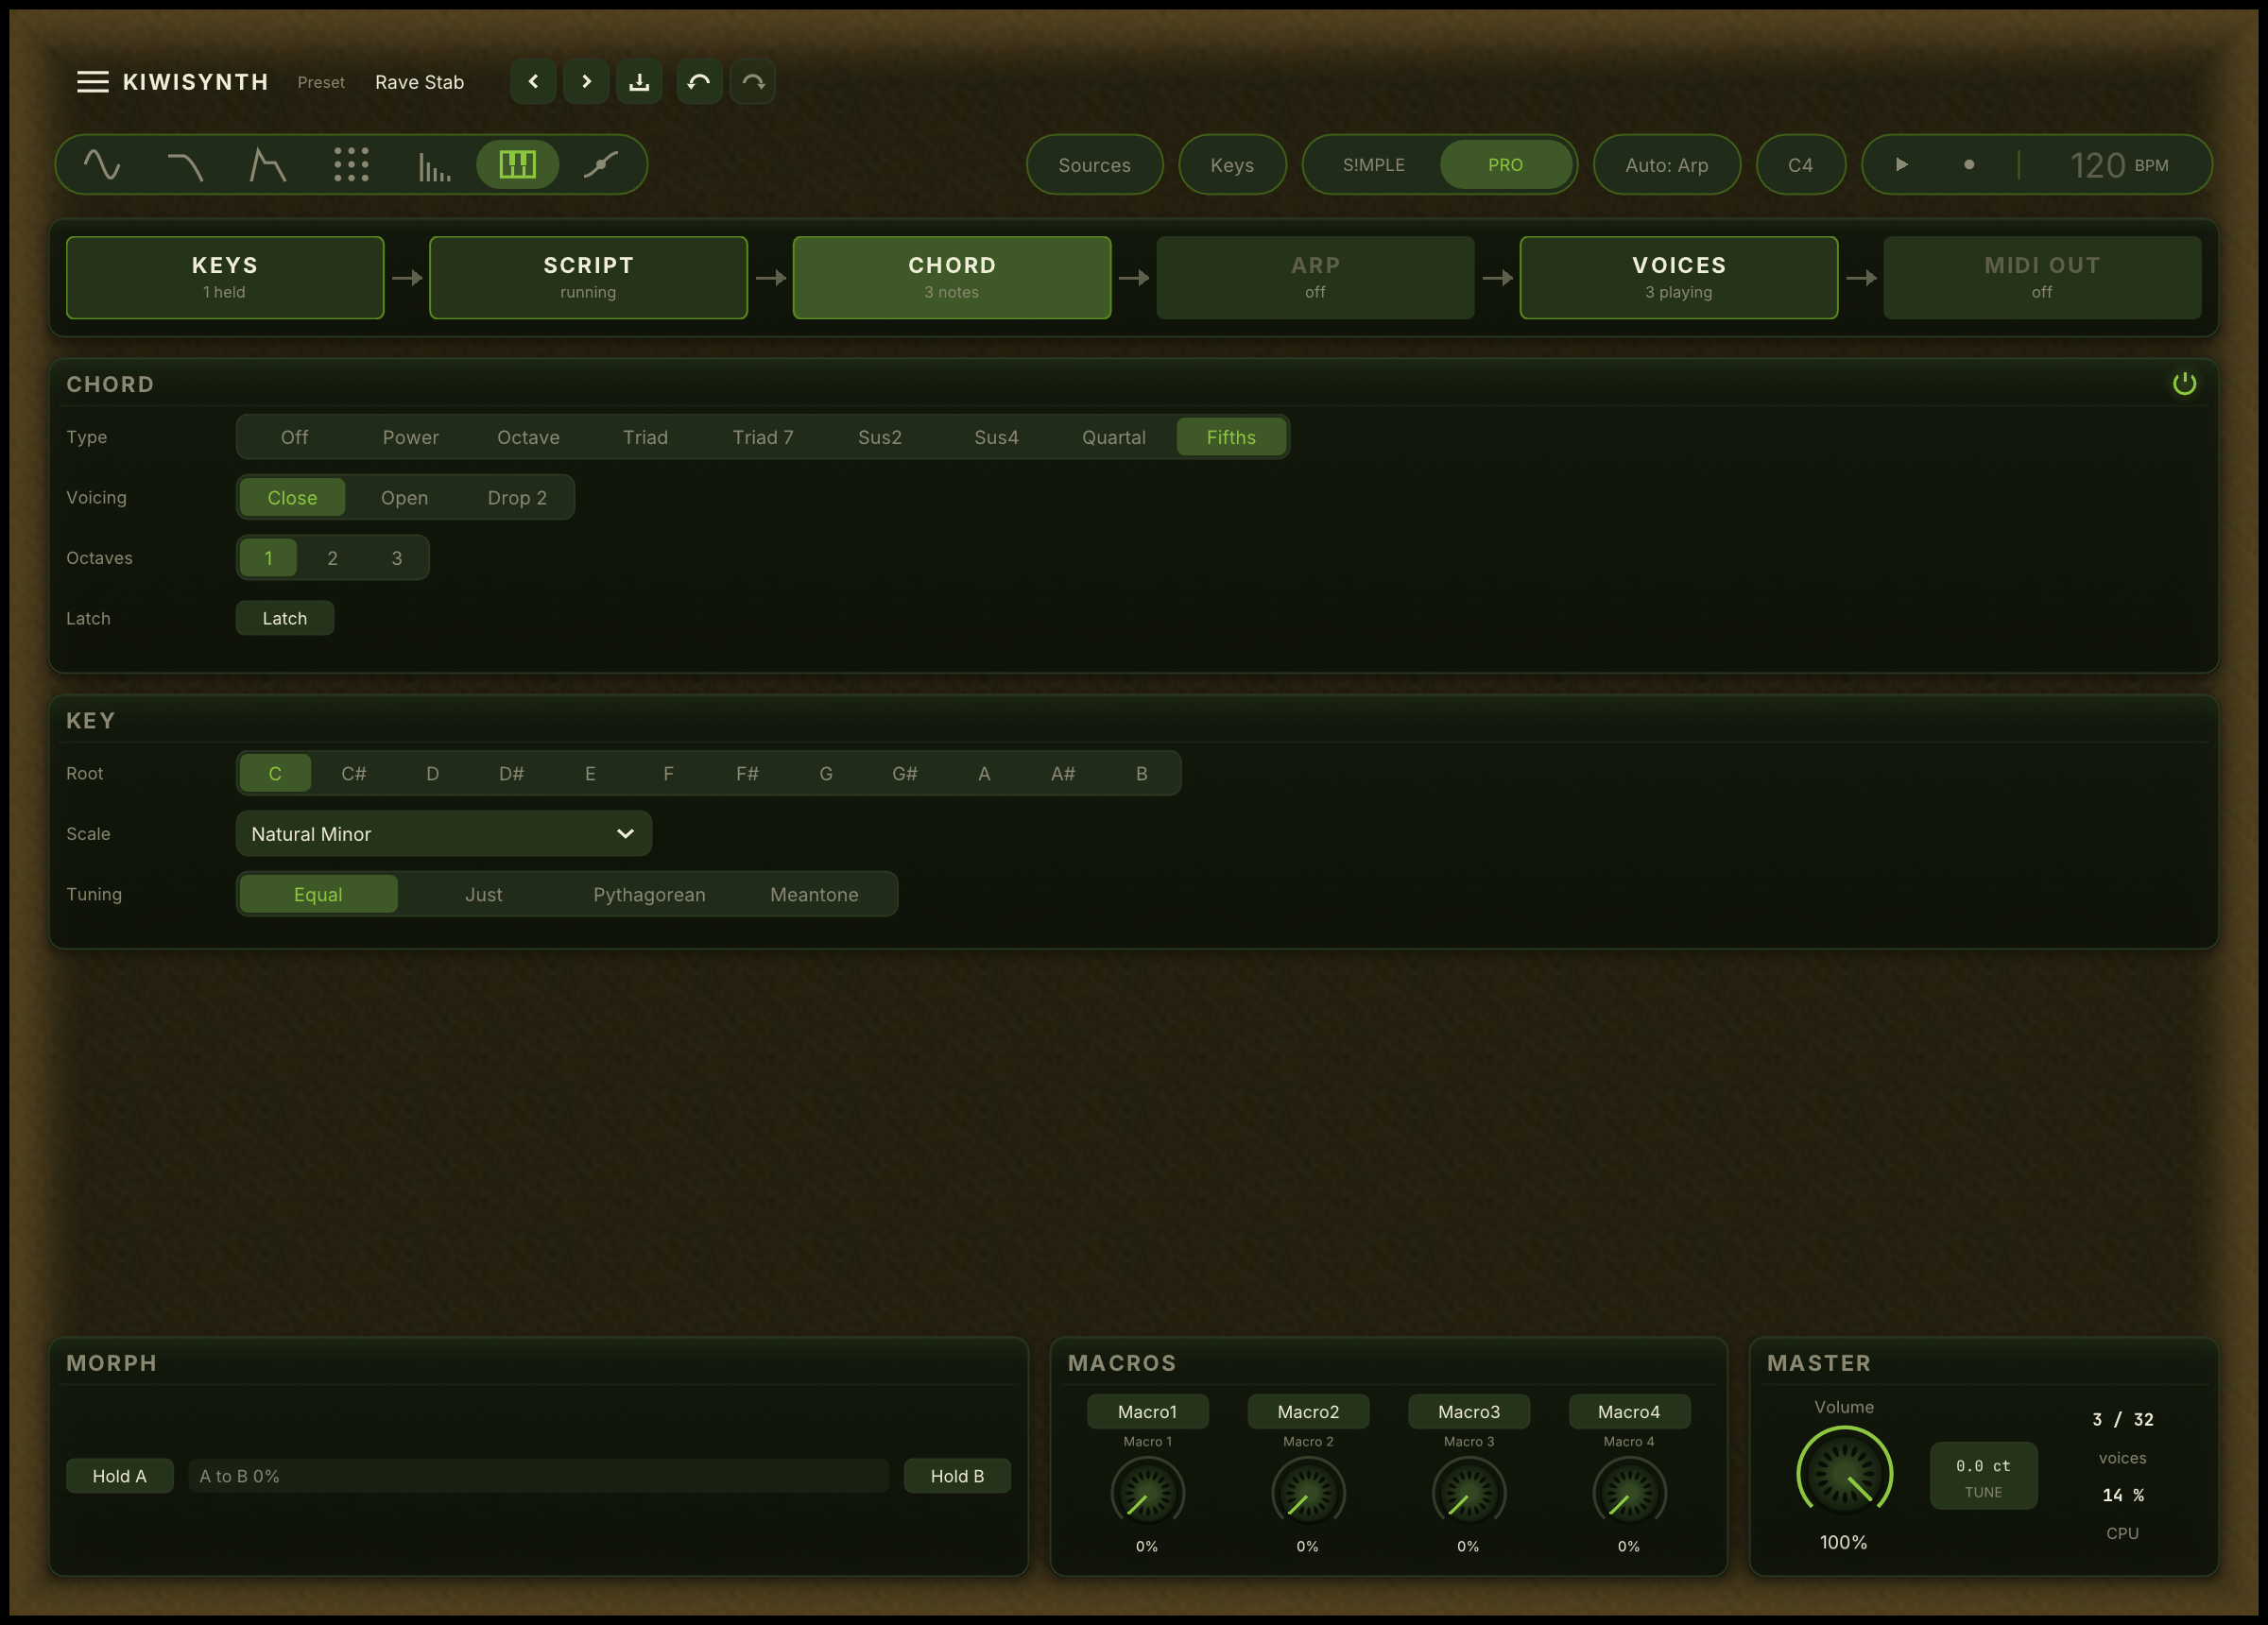This screenshot has width=2268, height=1625.
Task: Start playback with the play icon
Action: 1902,165
